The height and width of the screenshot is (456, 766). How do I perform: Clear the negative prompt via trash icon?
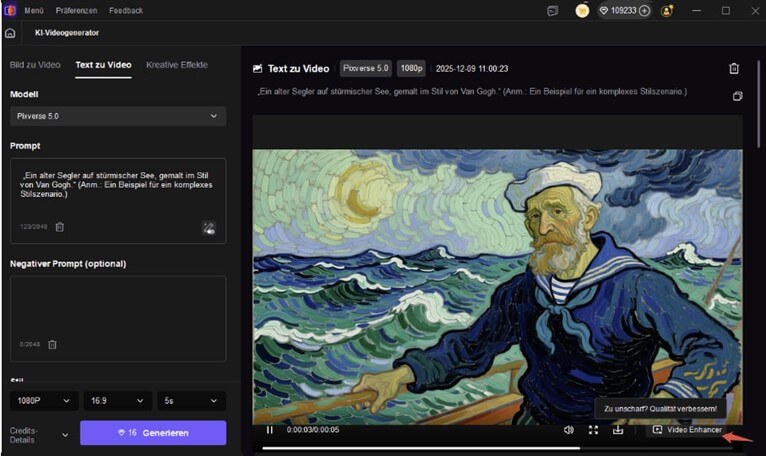click(52, 345)
